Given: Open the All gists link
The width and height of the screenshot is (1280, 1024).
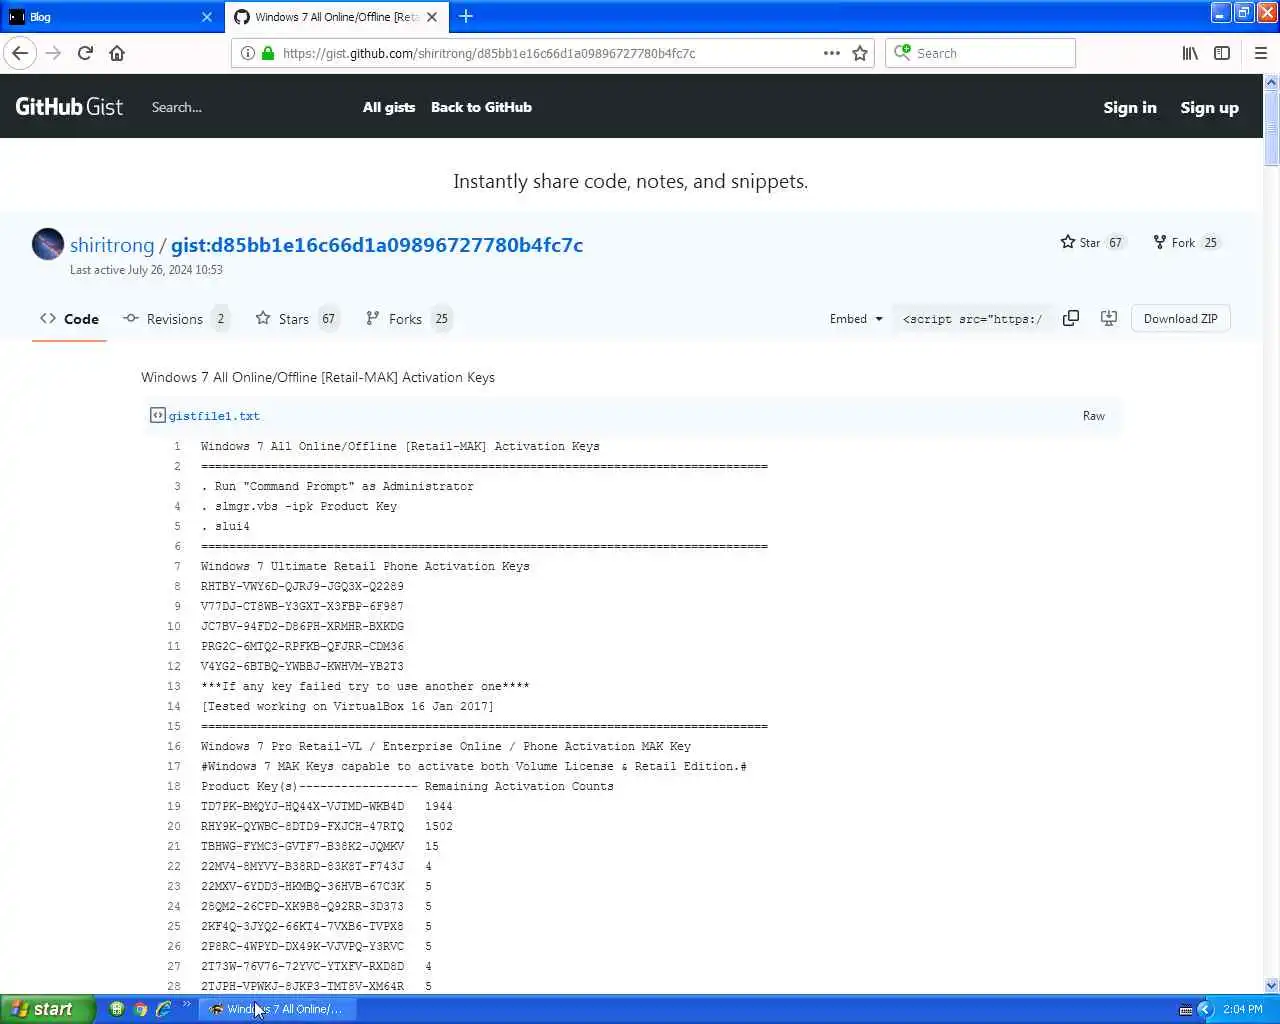Looking at the screenshot, I should (x=389, y=107).
